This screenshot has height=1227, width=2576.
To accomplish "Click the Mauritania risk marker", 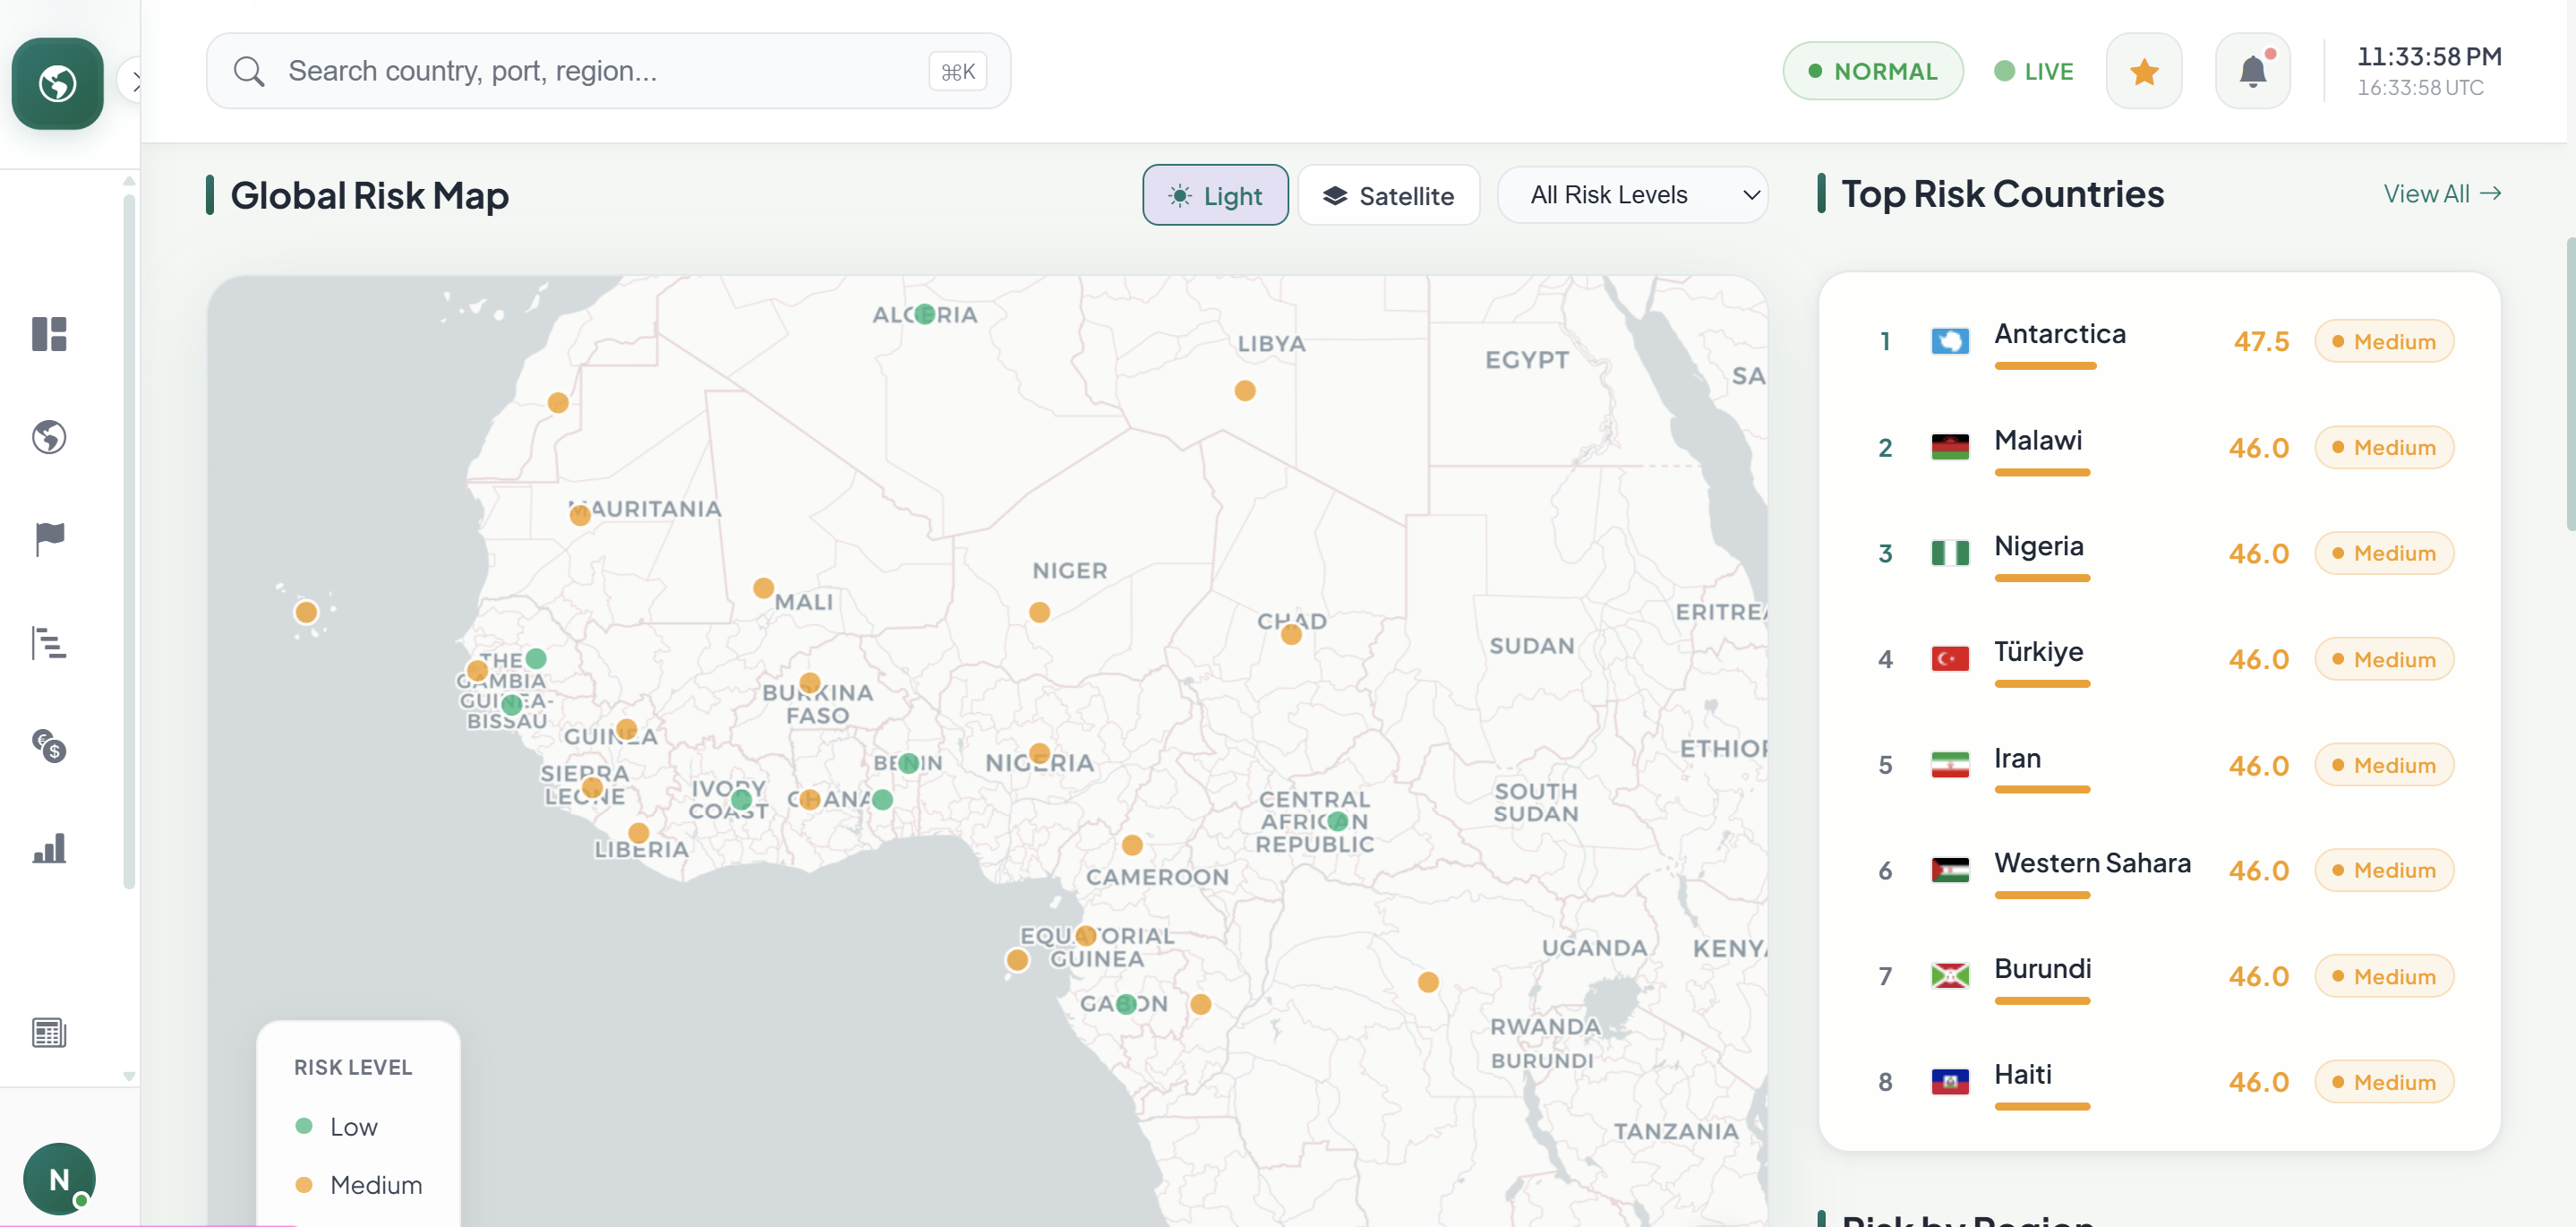I will [579, 516].
